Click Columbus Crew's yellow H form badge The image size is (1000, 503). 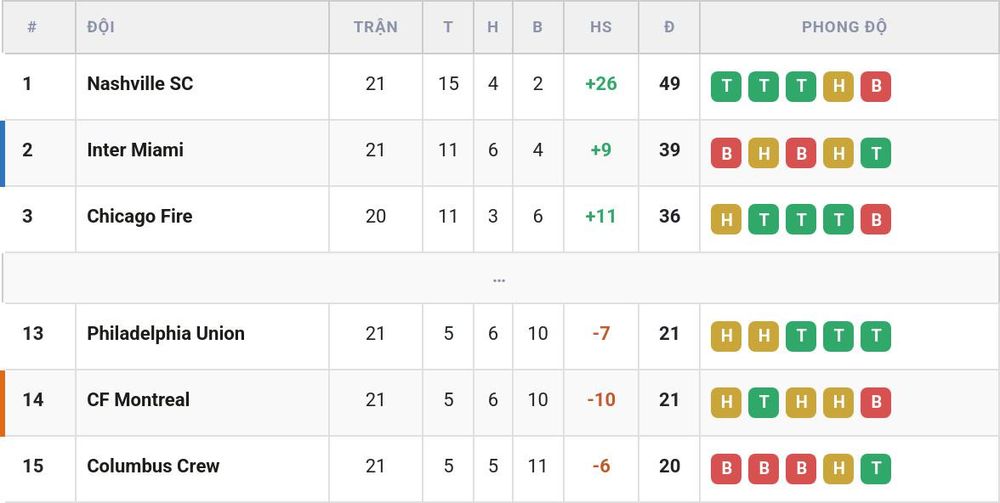(838, 469)
